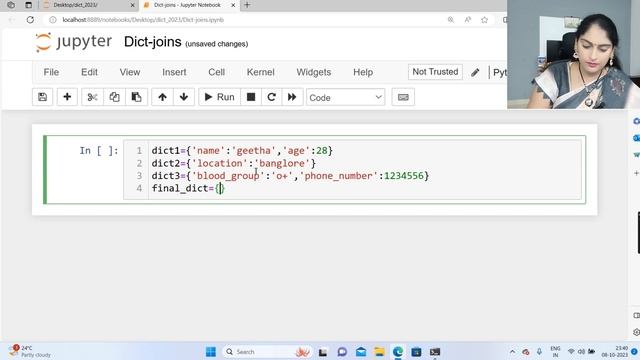Open the File menu
Image resolution: width=640 pixels, height=360 pixels.
(51, 72)
